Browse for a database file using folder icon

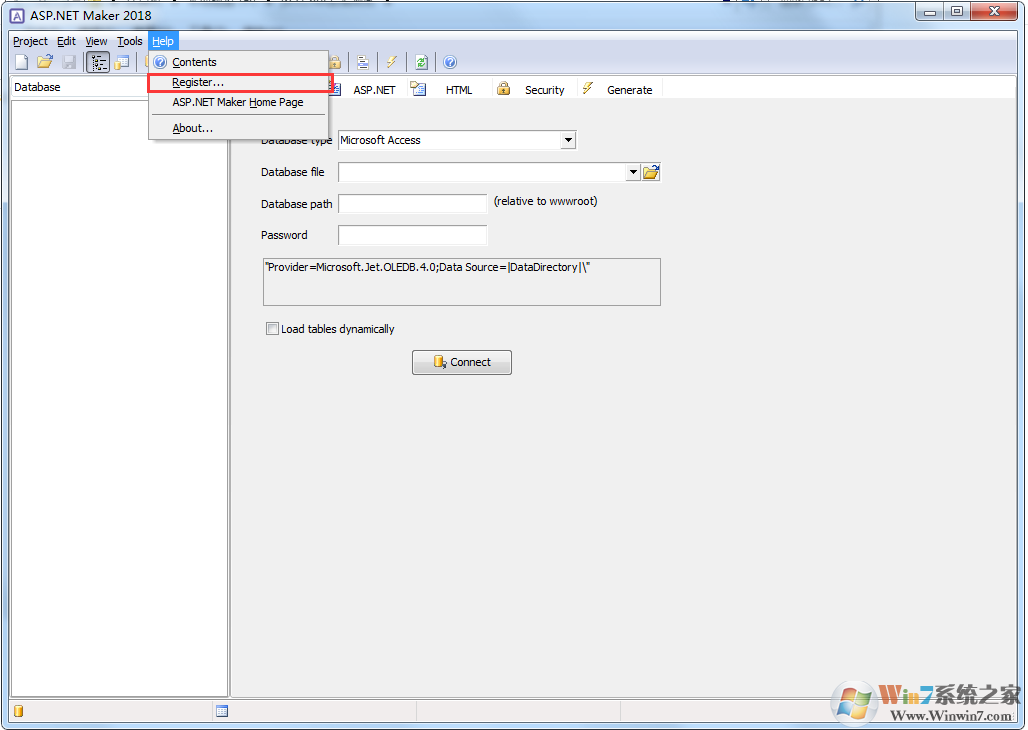pyautogui.click(x=651, y=171)
